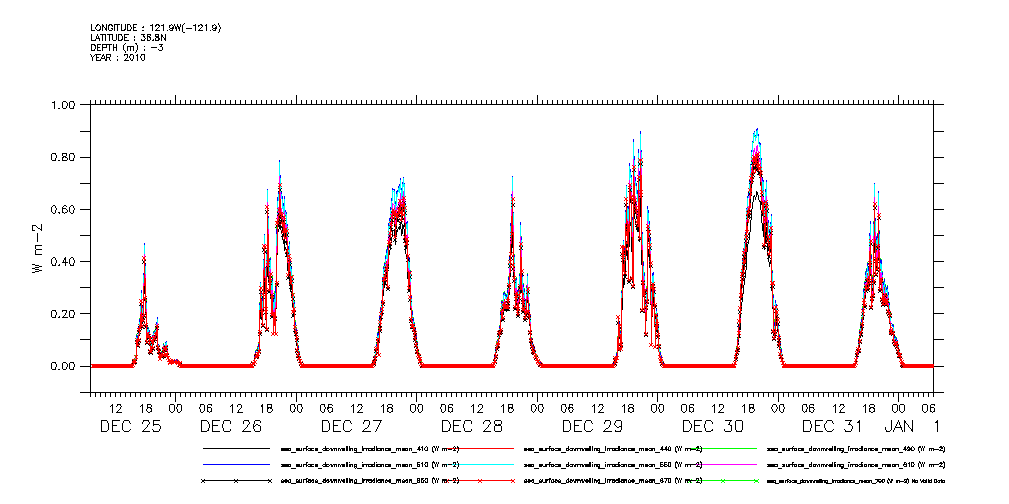Select the irradiance_mean_670 legend label

(613, 481)
